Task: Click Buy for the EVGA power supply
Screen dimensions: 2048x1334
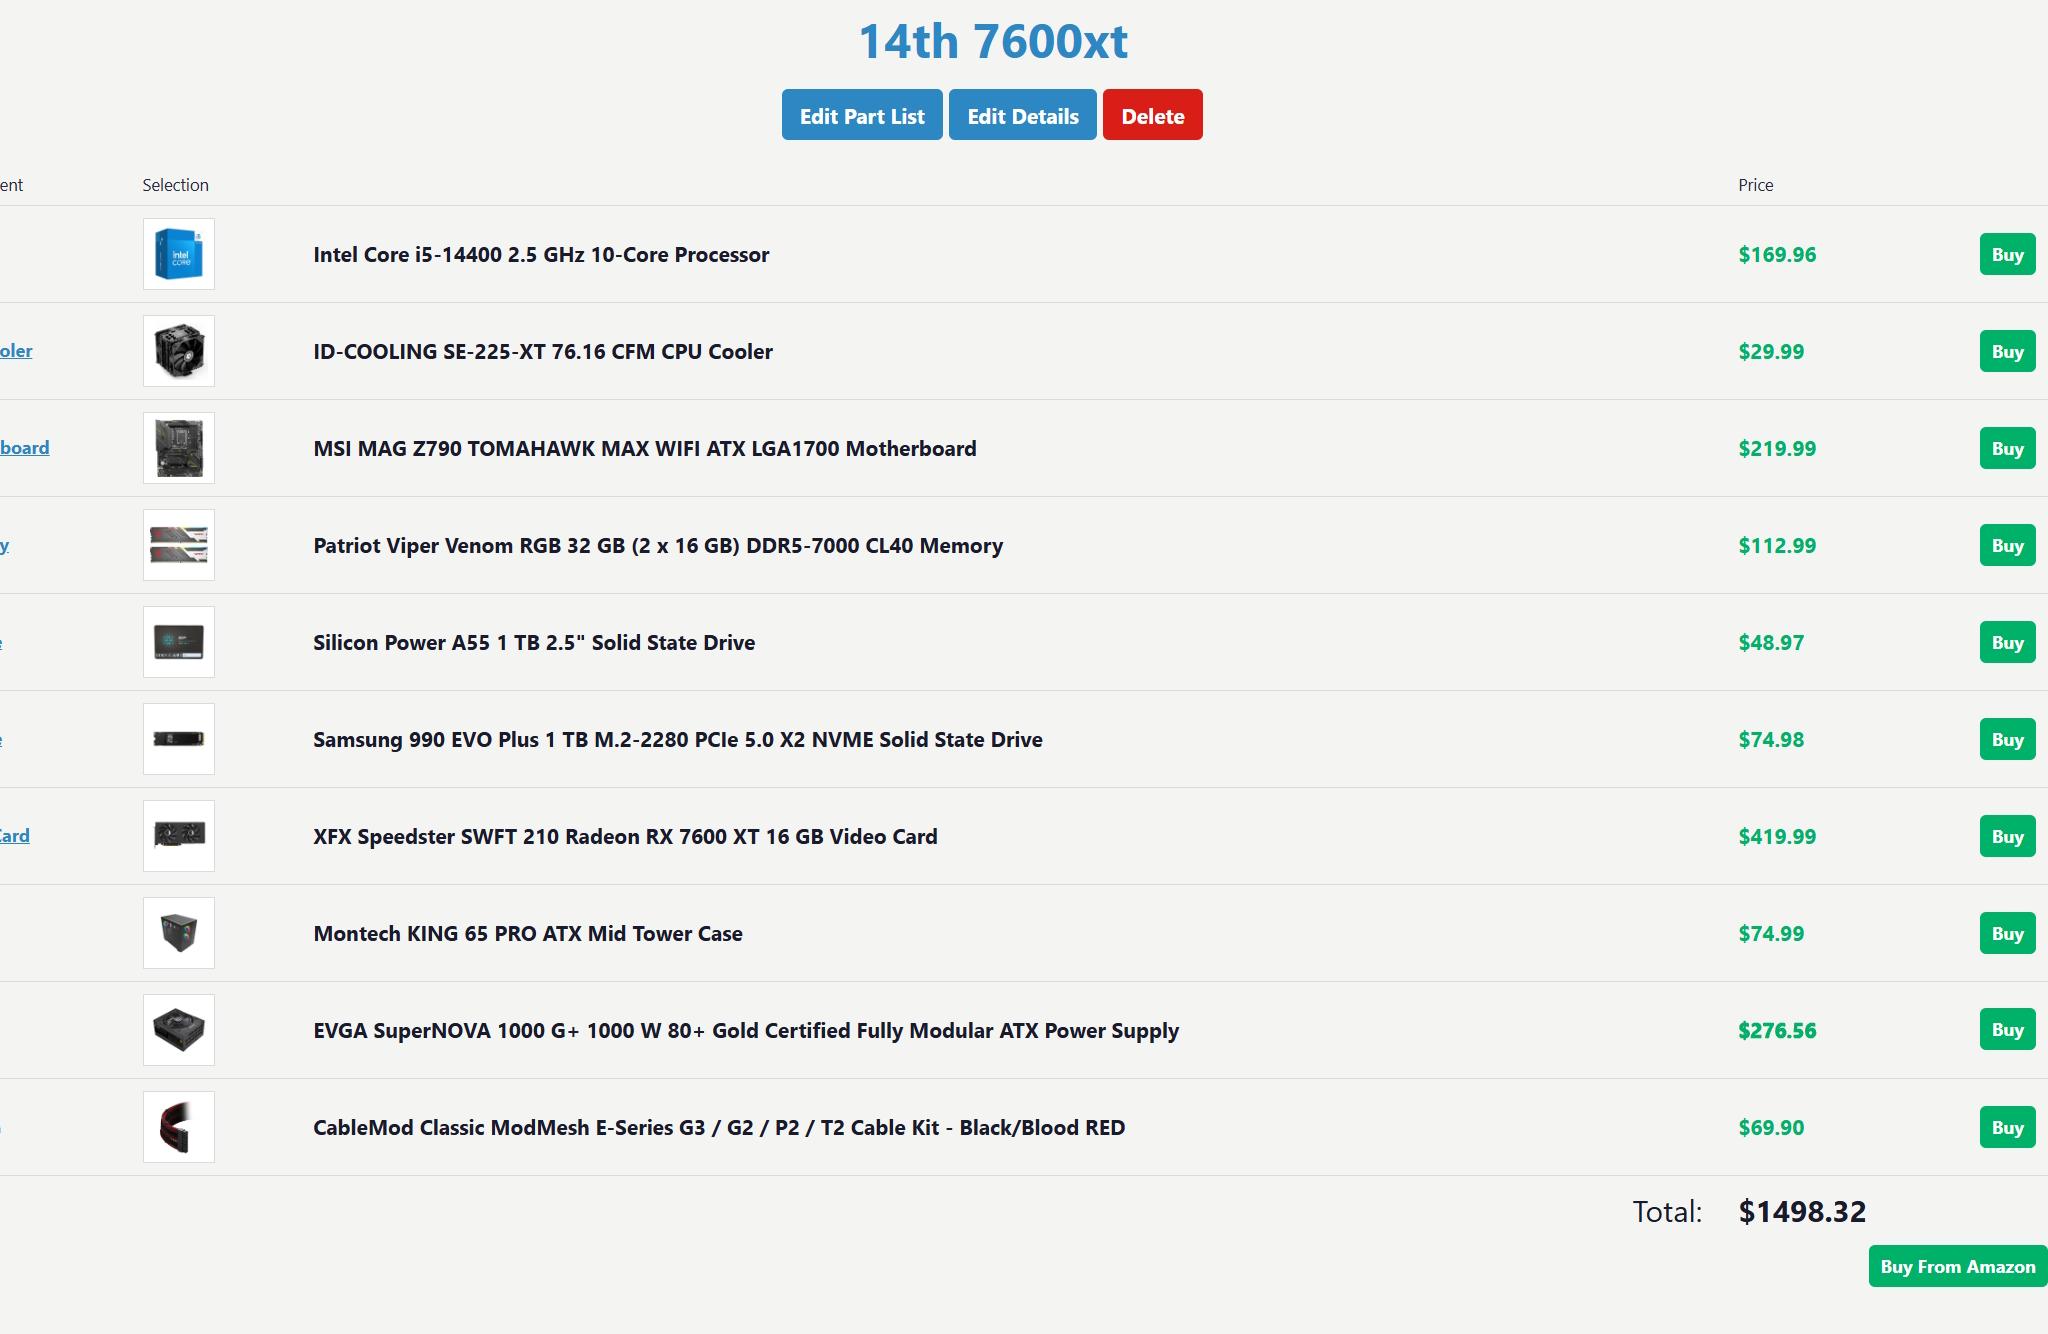Action: [2007, 1030]
